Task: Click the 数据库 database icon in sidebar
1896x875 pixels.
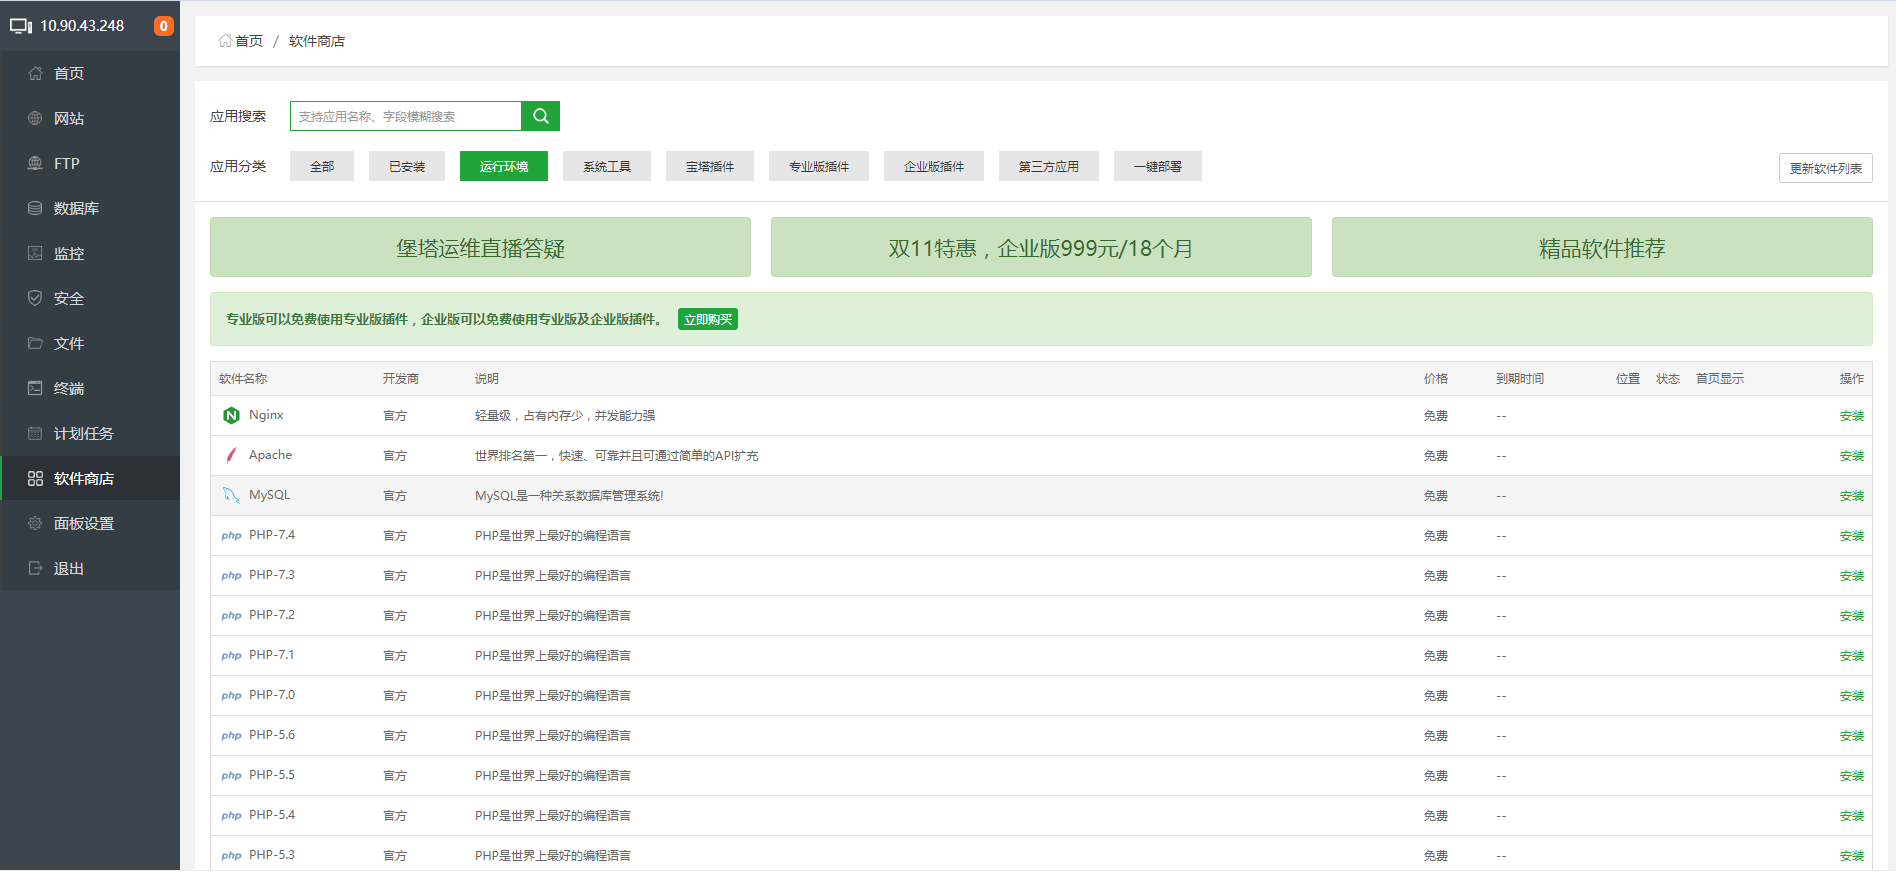Action: (35, 208)
